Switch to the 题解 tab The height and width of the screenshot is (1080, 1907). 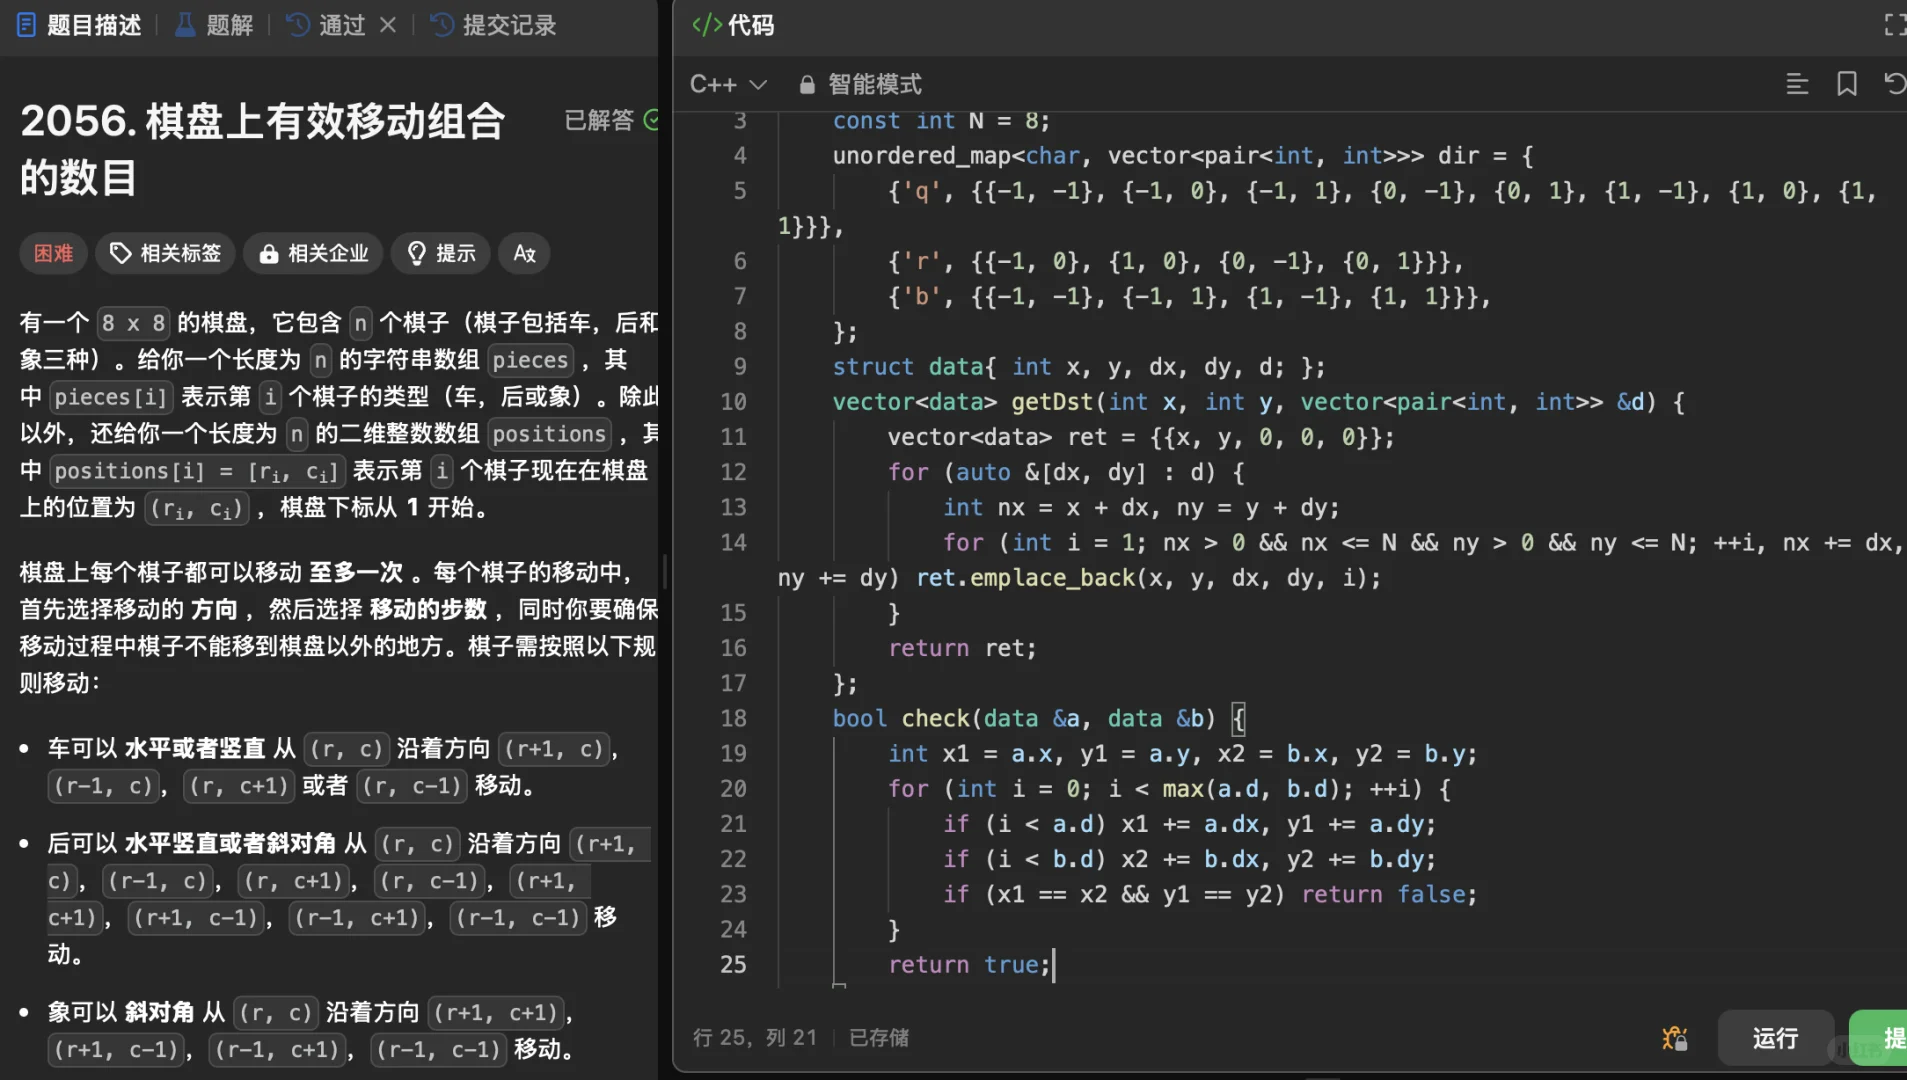(x=214, y=25)
